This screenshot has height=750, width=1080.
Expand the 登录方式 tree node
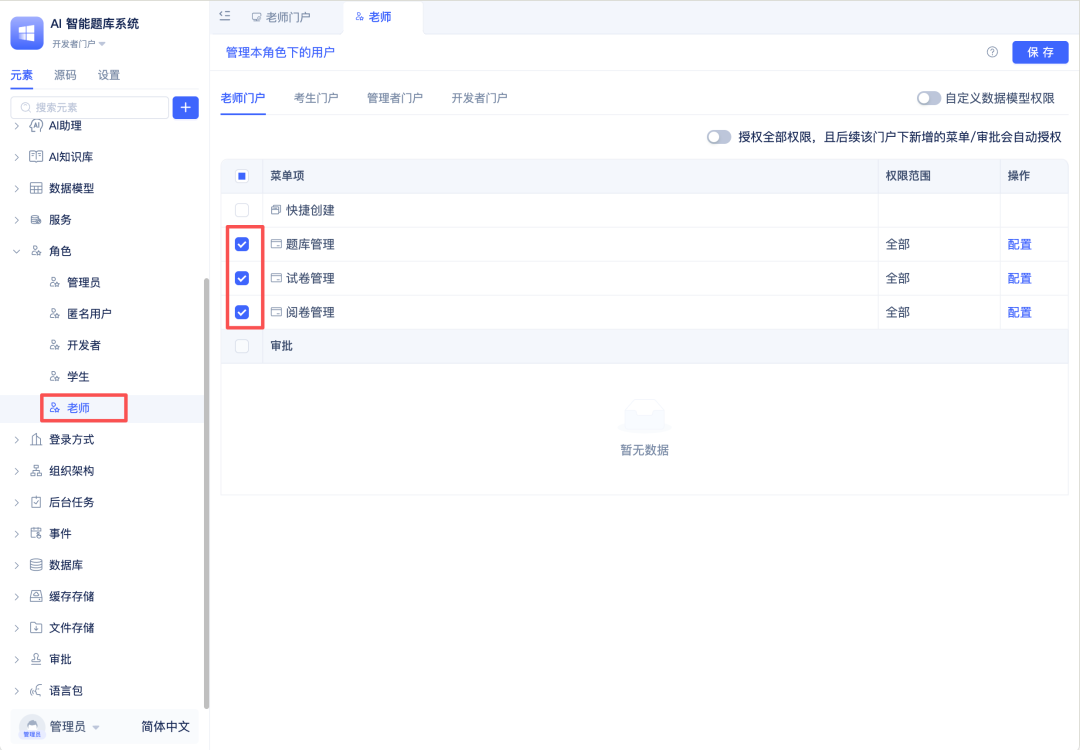(x=16, y=440)
